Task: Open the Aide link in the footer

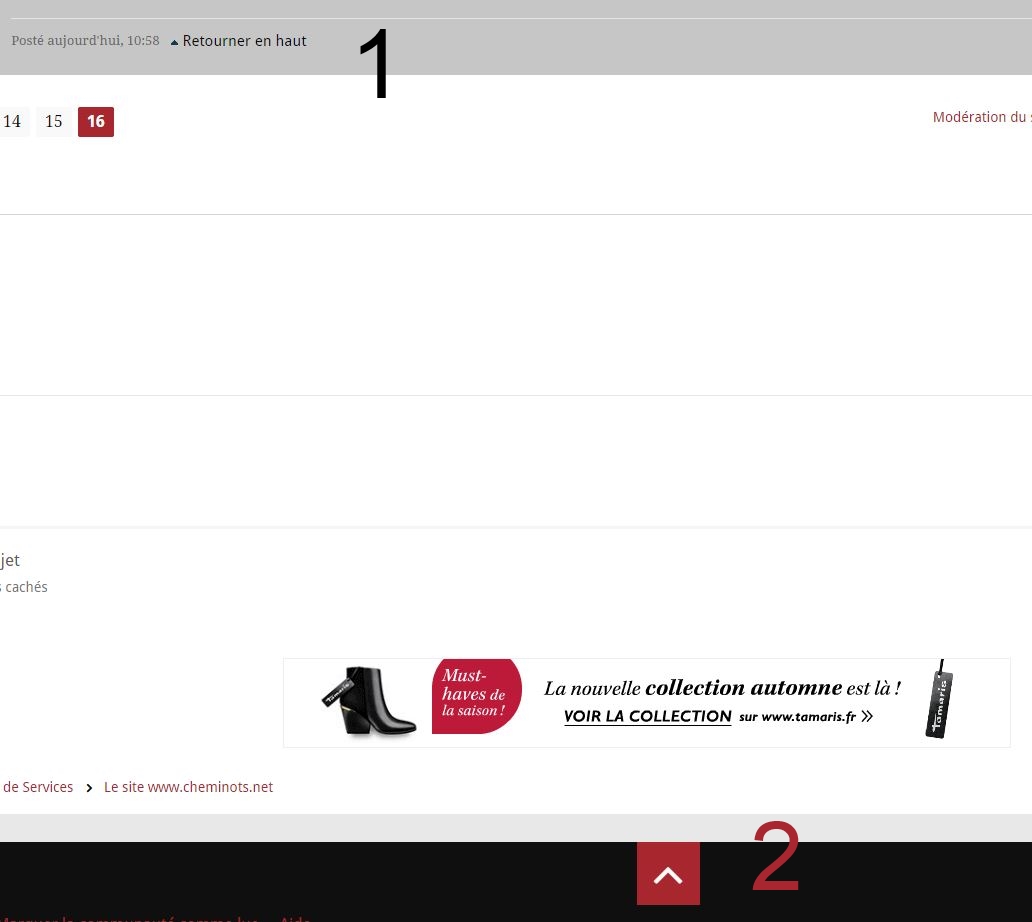Action: point(295,918)
